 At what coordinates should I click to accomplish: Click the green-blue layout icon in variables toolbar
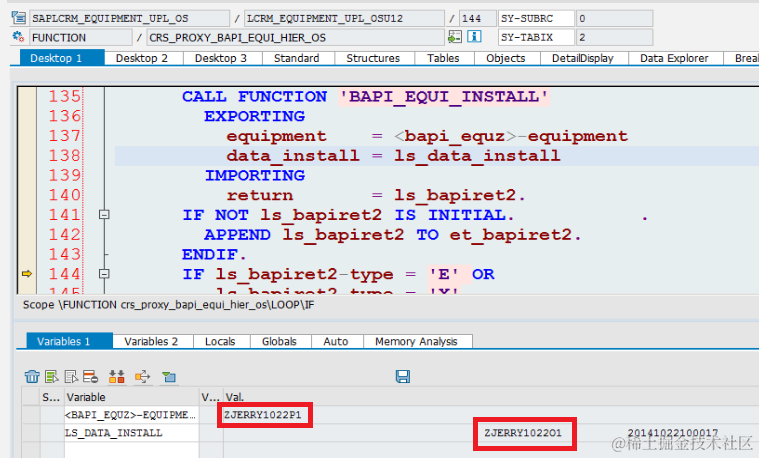click(x=169, y=377)
